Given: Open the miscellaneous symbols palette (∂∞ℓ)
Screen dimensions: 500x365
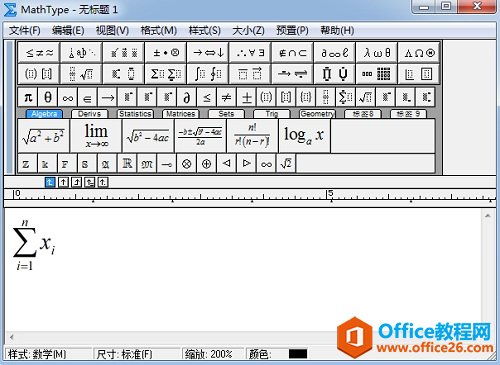Looking at the screenshot, I should (x=334, y=53).
